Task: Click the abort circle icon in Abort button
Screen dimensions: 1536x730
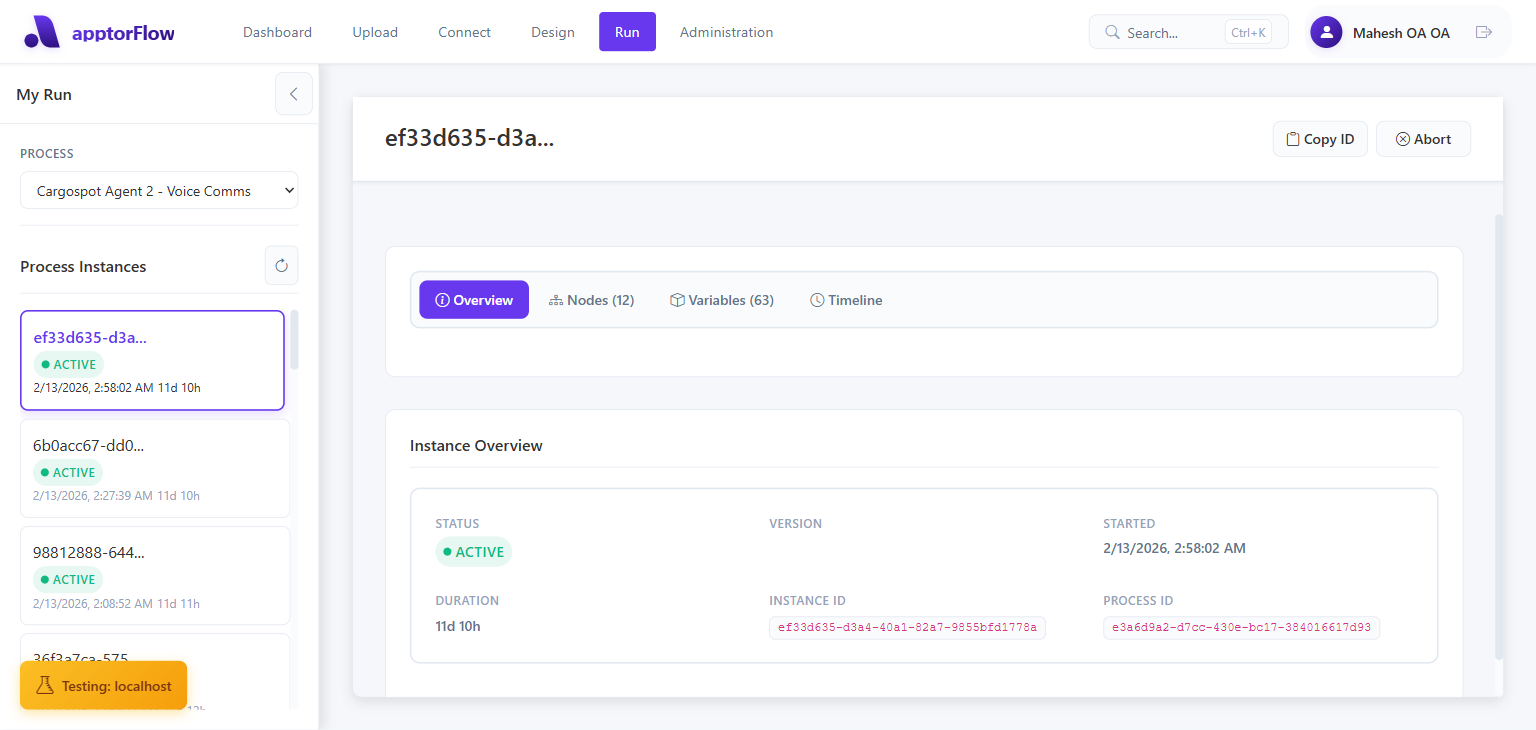Action: [1402, 138]
